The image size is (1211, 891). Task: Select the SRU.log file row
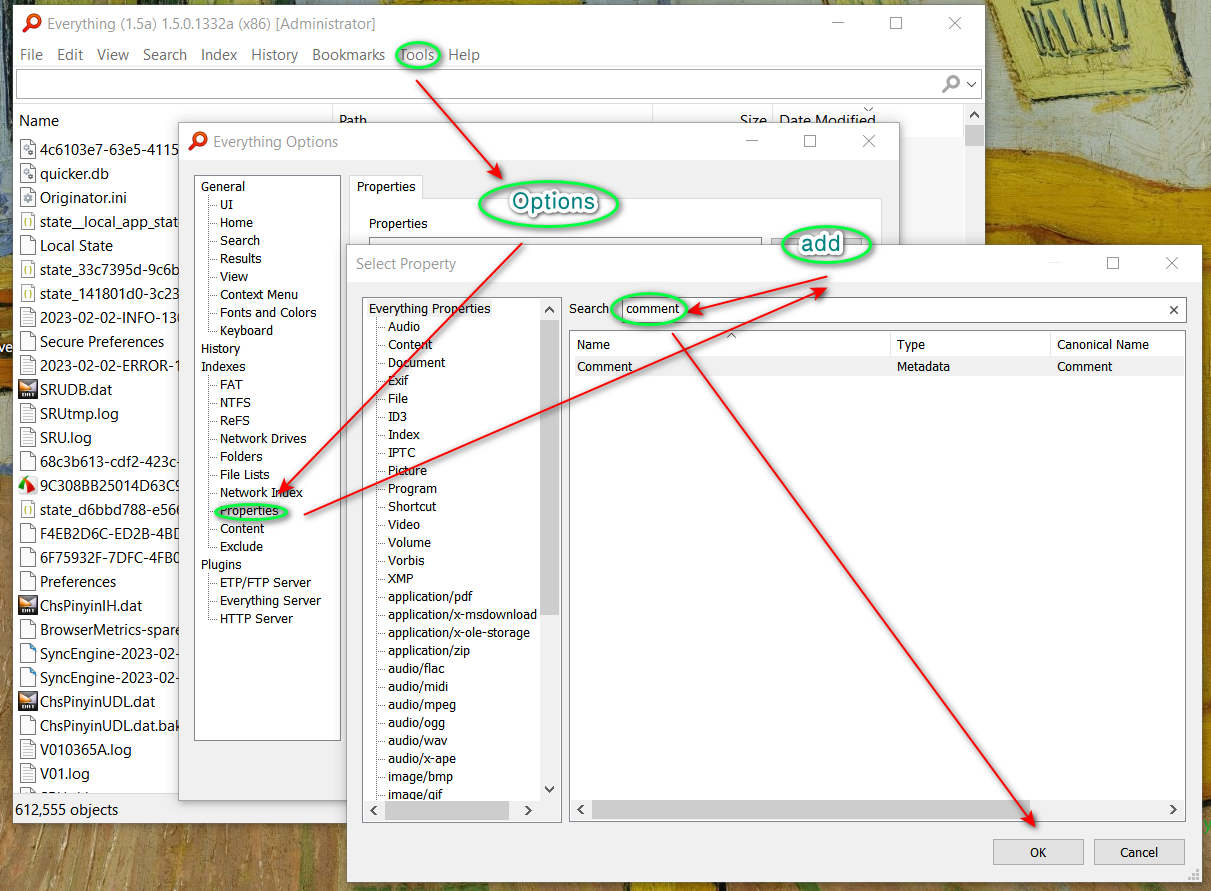[66, 438]
